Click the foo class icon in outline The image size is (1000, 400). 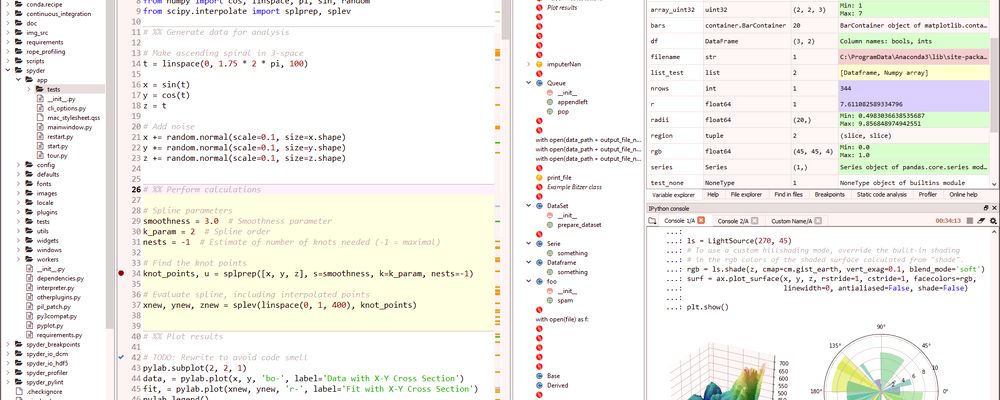[x=540, y=281]
